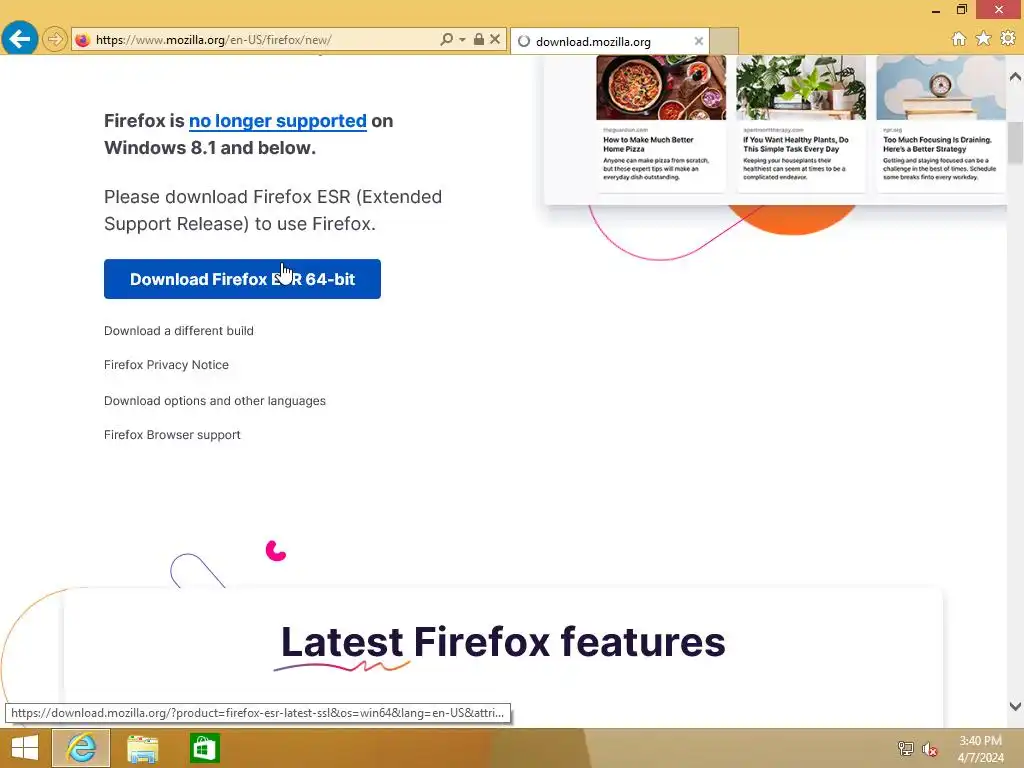1024x768 pixels.
Task: Click the "Latest Firefox features" heading
Action: (503, 642)
